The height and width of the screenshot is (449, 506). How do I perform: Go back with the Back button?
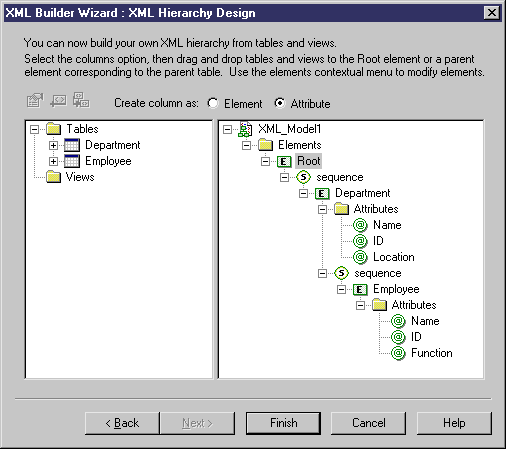point(122,423)
